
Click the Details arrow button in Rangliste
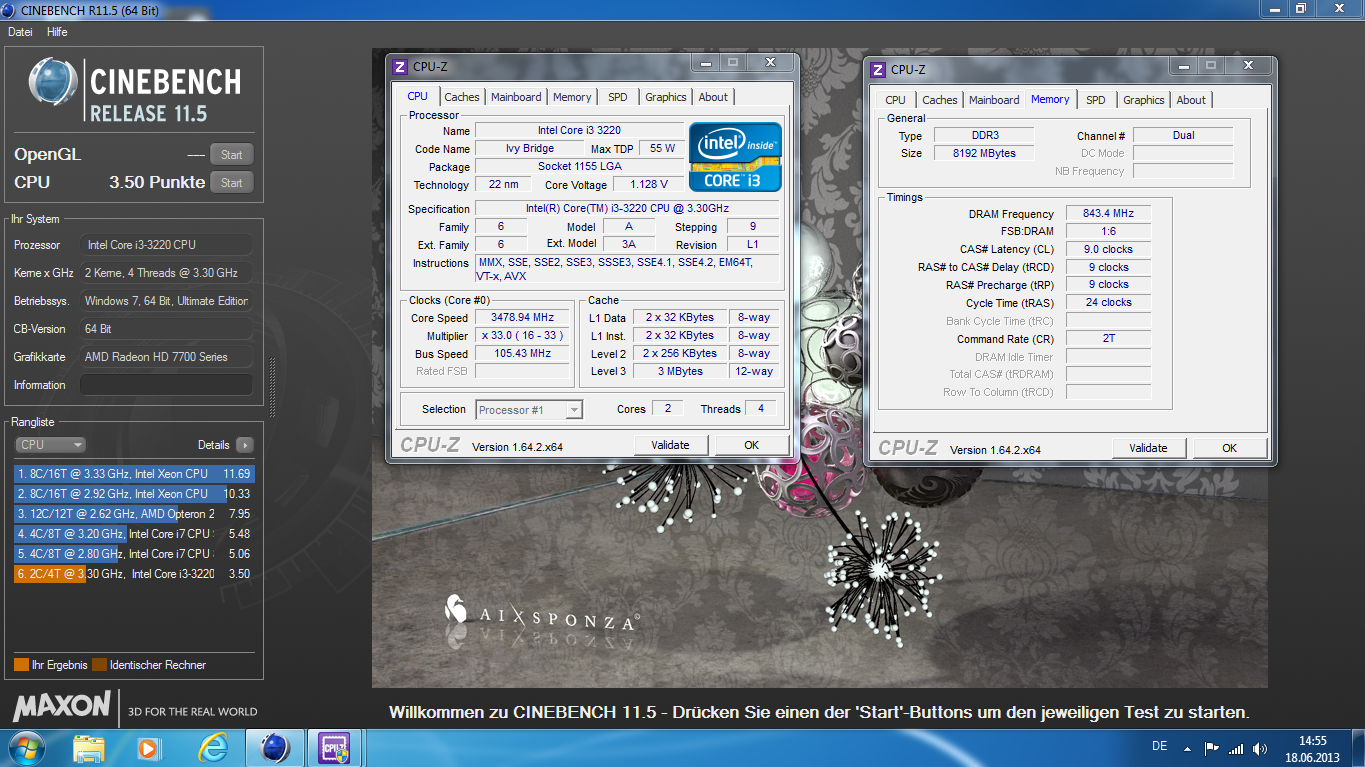244,445
